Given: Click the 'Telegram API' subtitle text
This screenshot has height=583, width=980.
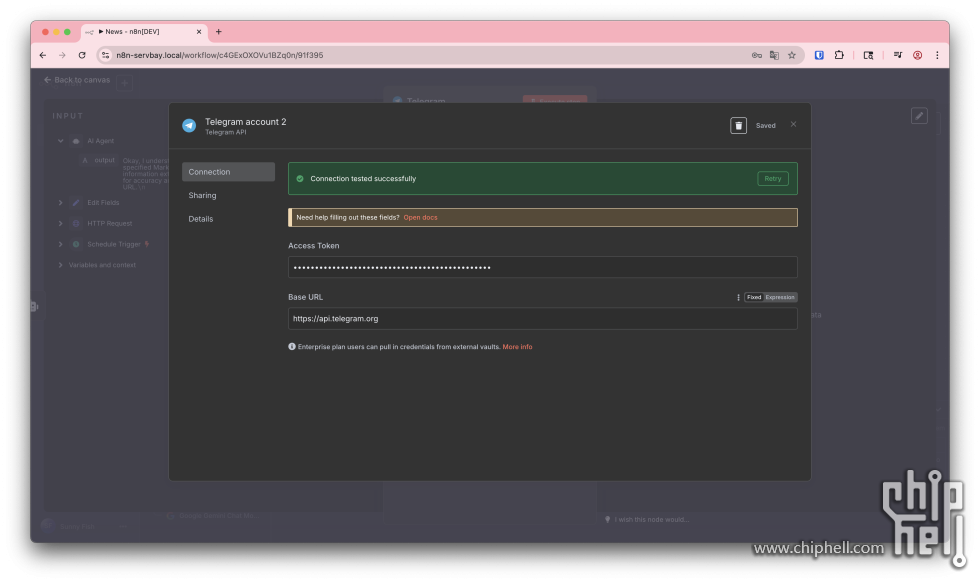Looking at the screenshot, I should [x=226, y=132].
